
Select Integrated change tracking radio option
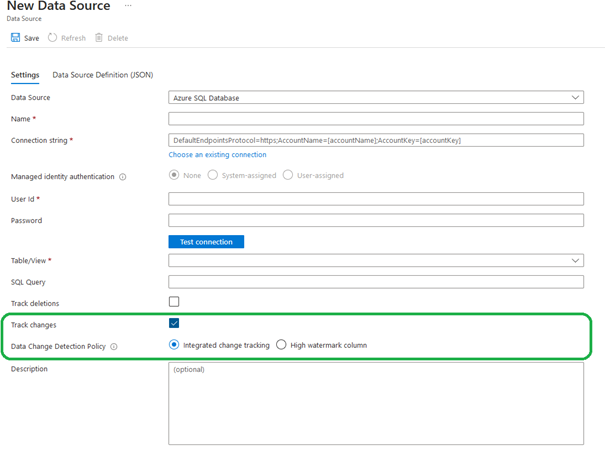pyautogui.click(x=174, y=345)
